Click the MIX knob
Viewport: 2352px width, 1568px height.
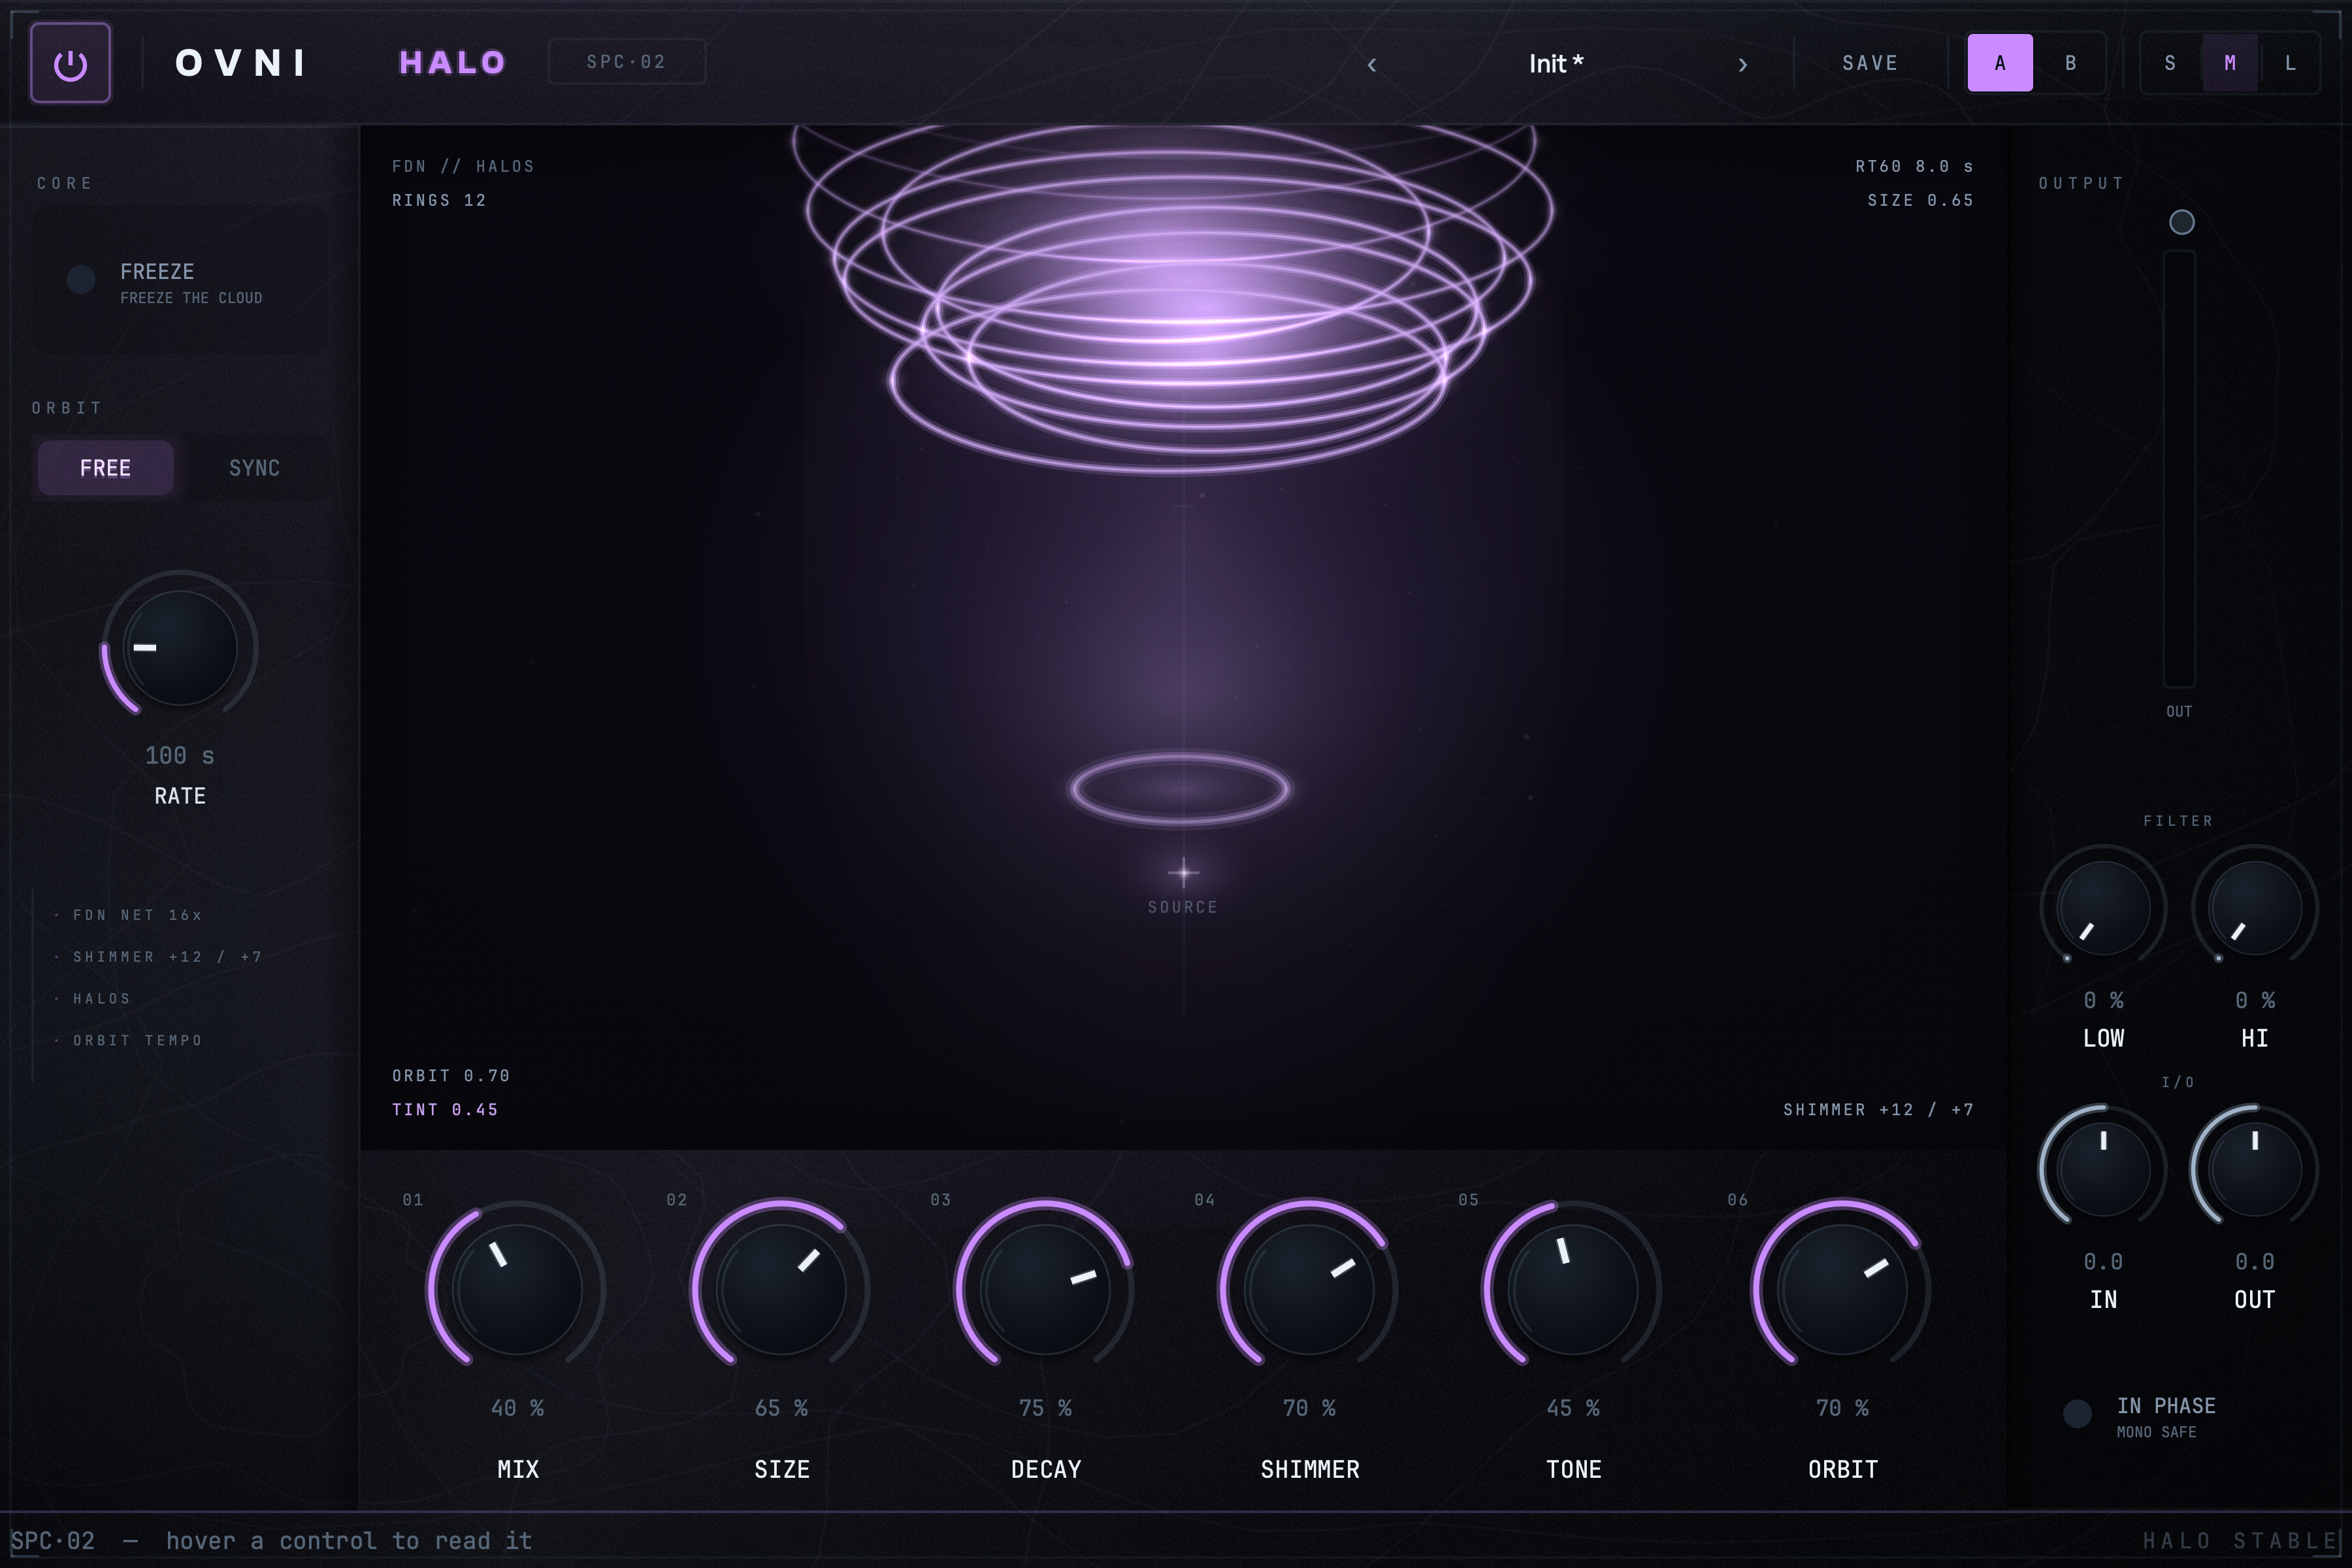coord(517,1289)
